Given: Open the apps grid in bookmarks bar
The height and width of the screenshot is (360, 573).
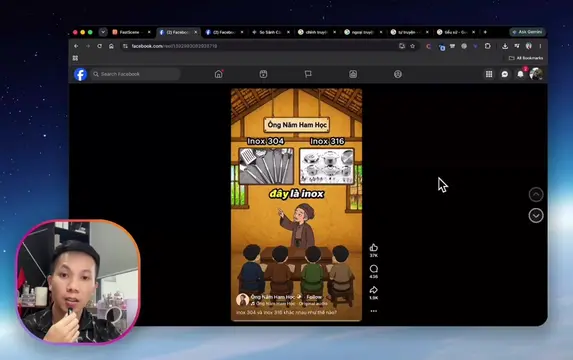Looking at the screenshot, I should [x=75, y=58].
